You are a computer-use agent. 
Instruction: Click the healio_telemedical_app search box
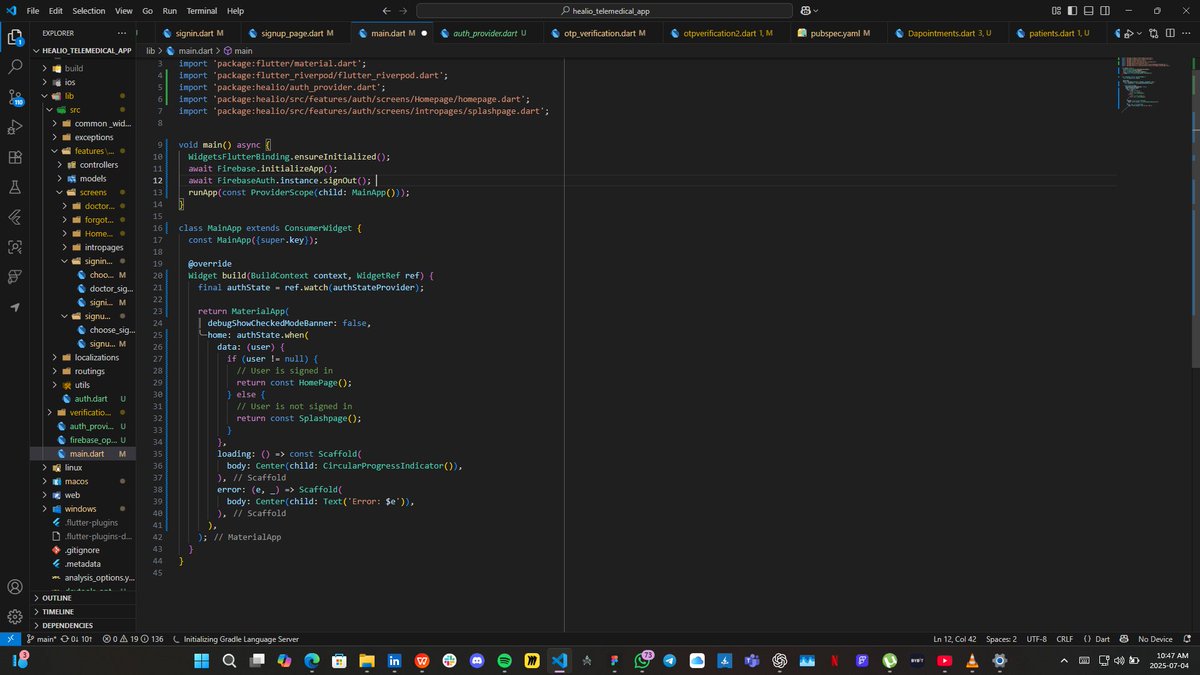603,10
